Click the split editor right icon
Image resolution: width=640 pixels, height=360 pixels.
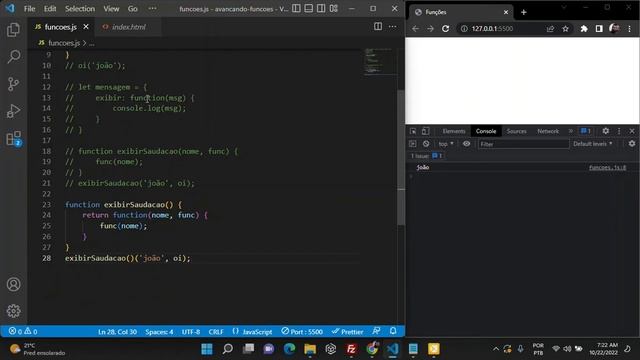pos(378,27)
